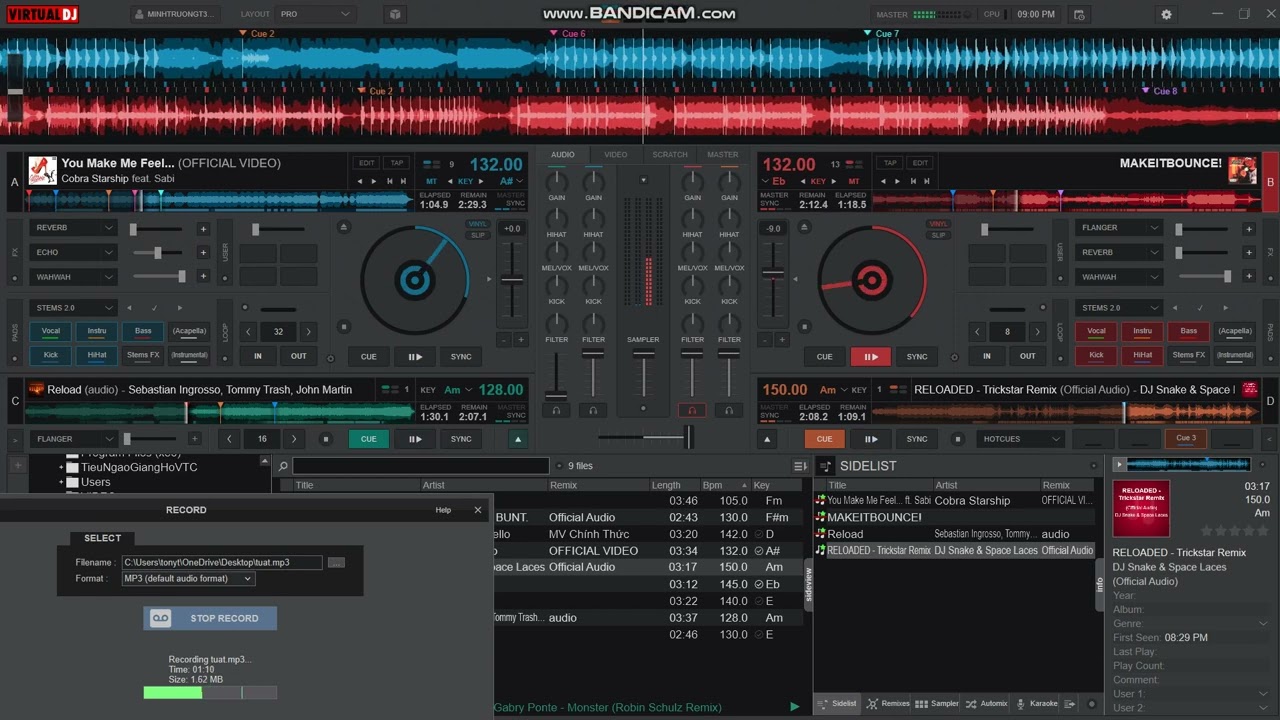Viewport: 1280px width, 720px height.
Task: Click the search input field in browser
Action: (421, 466)
